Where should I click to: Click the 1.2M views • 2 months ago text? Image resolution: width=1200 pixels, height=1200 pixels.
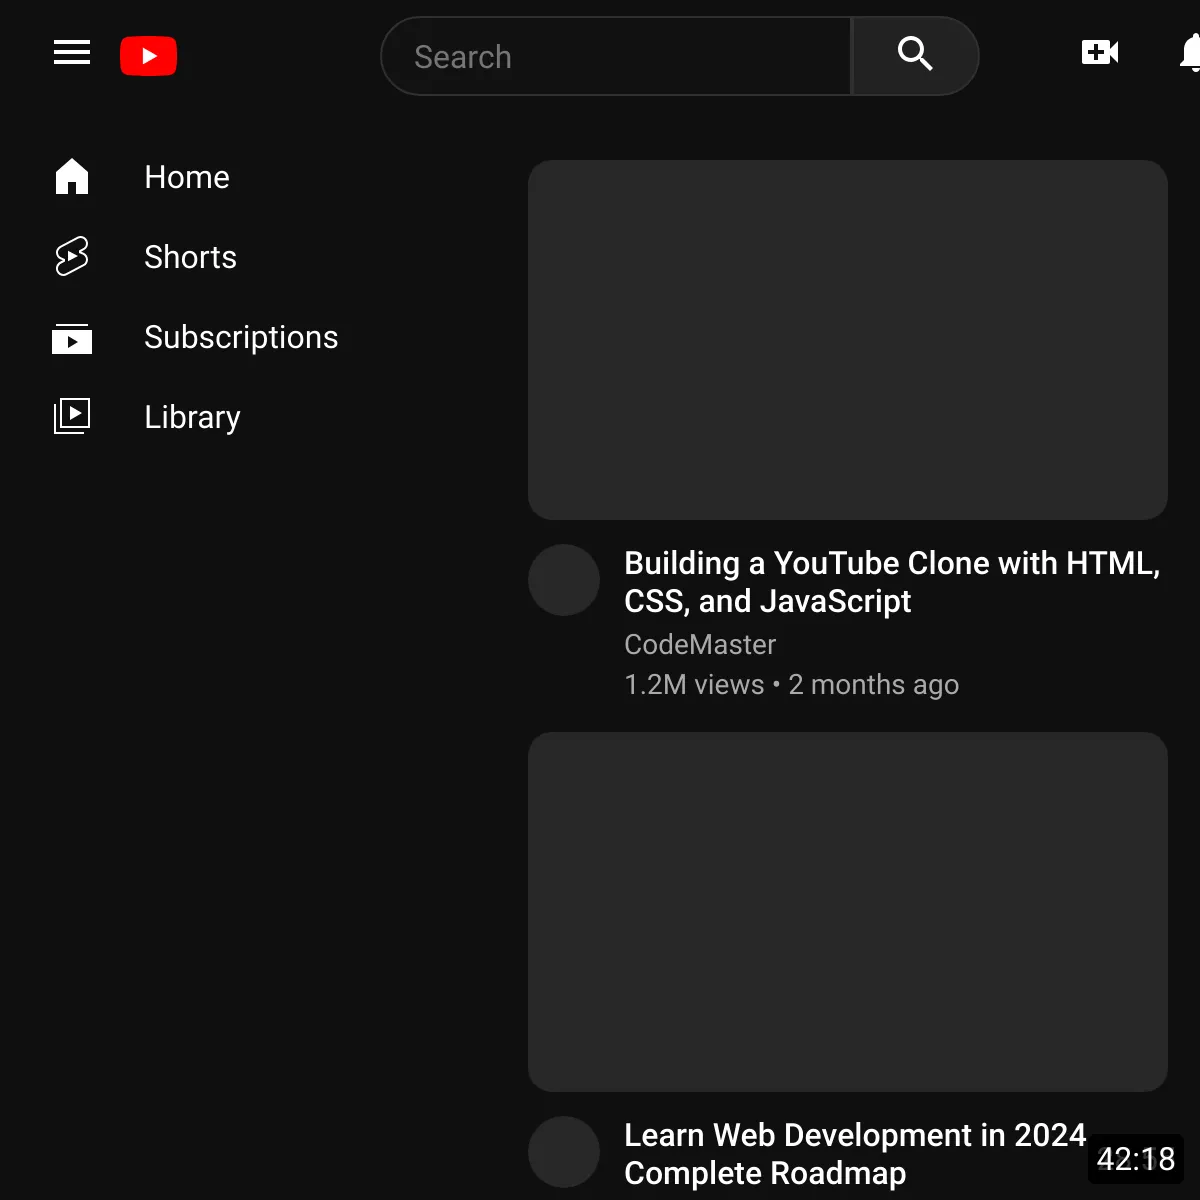pyautogui.click(x=791, y=684)
